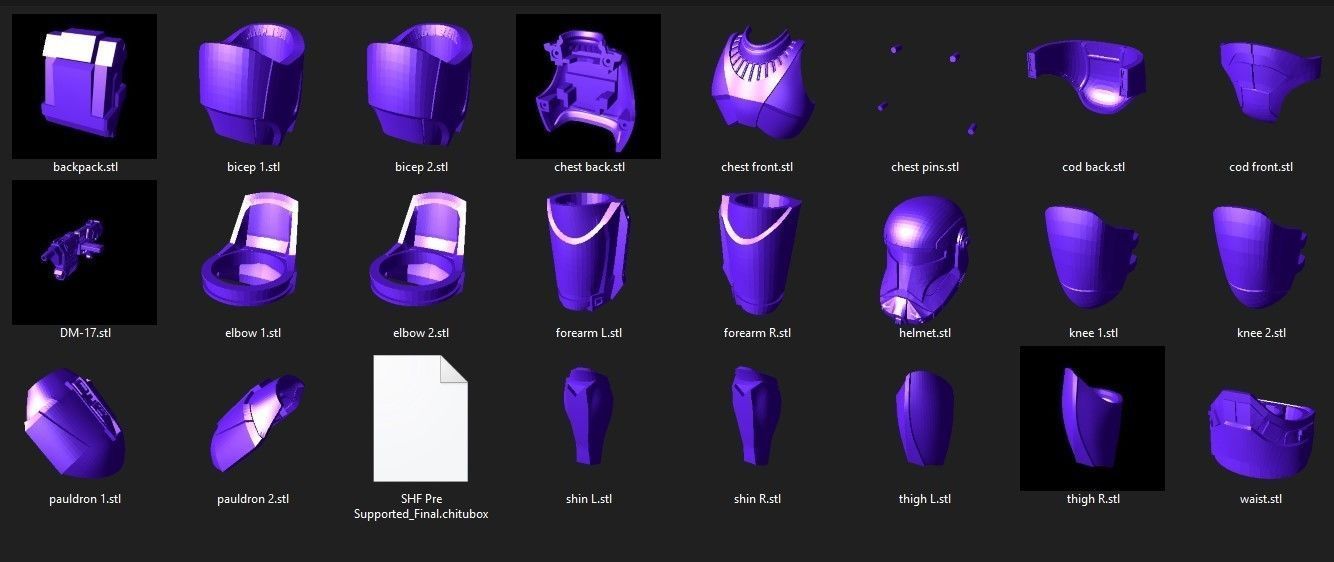
Task: Select the blank chitubox file icon
Action: 420,418
